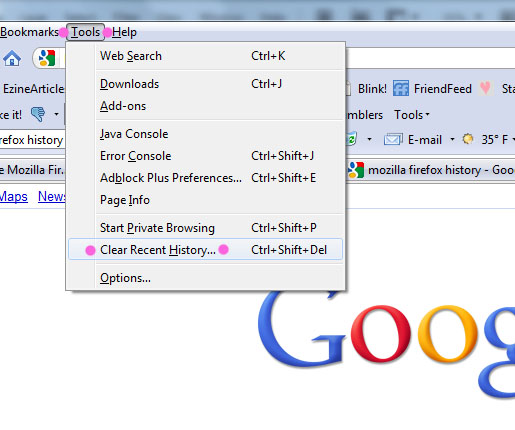Switch to the Mozilla Fir... tab
This screenshot has height=430, width=515.
32,170
